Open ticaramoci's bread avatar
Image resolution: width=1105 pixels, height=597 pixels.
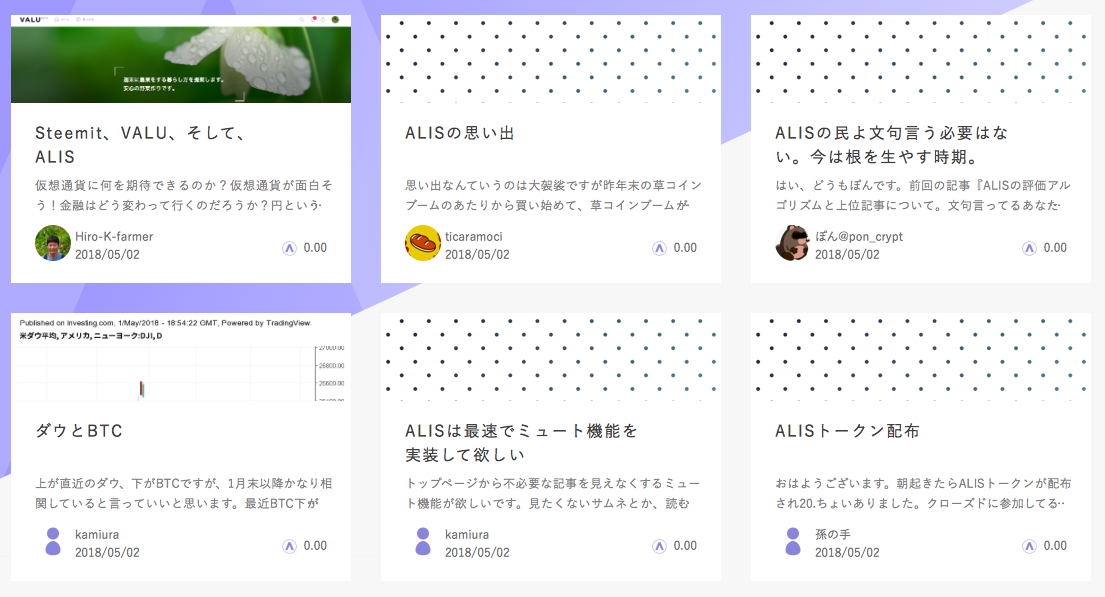pyautogui.click(x=423, y=243)
